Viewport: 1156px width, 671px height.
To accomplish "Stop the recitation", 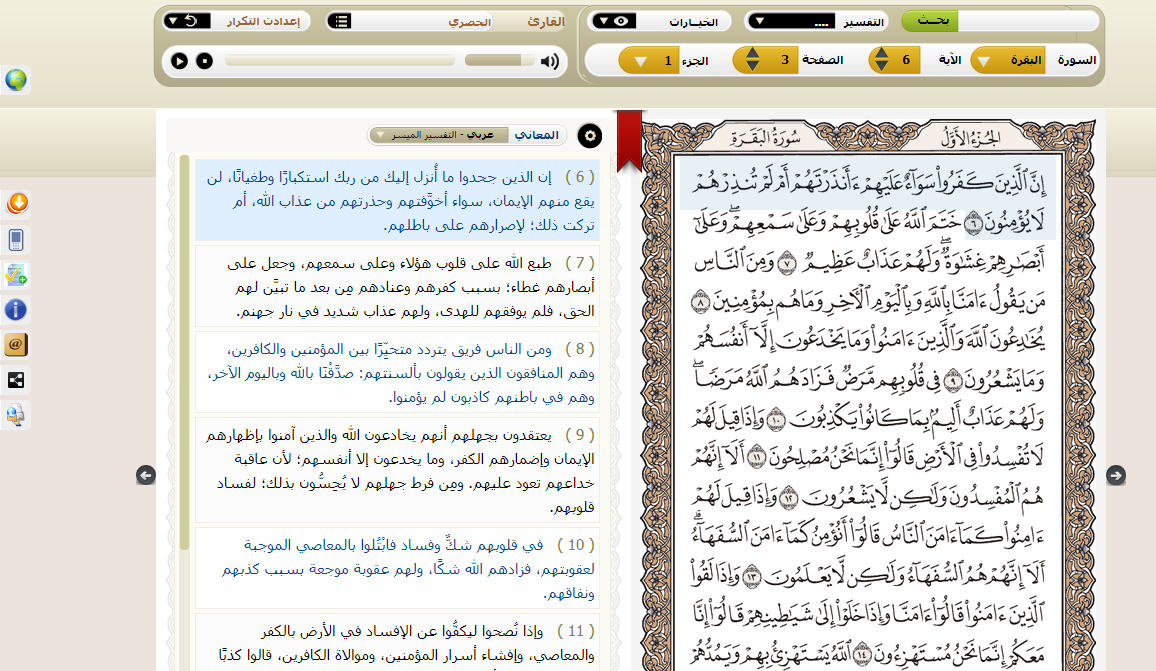I will (204, 61).
